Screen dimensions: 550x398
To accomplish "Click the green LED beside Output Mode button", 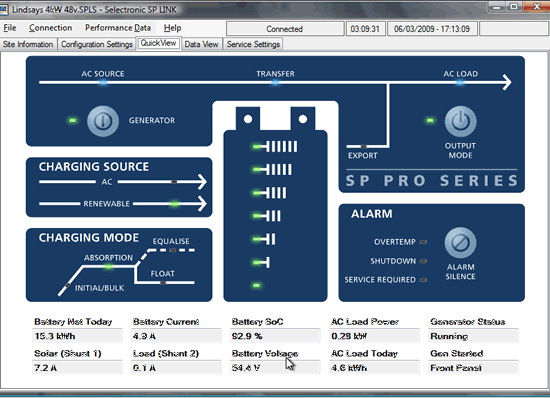I will click(x=430, y=121).
